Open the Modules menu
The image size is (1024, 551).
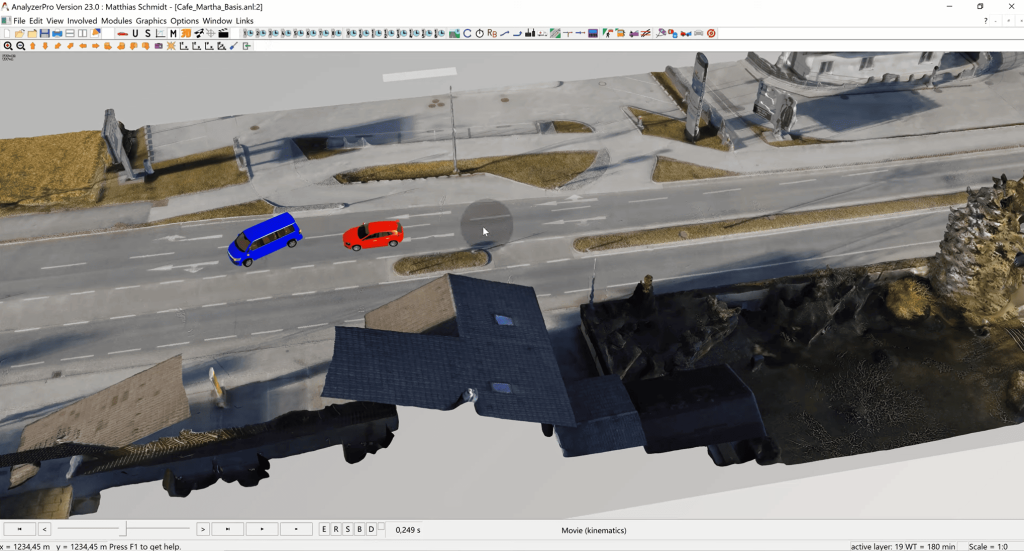116,21
